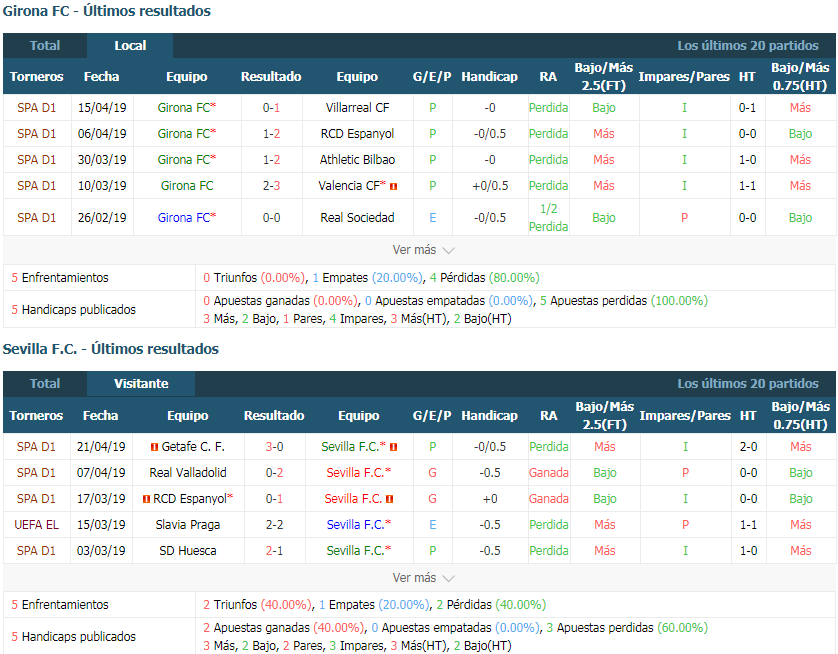Viewport: 838px width, 654px height.
Task: Click the 'Impares/Pares' header in the Sevilla table
Action: click(x=685, y=416)
